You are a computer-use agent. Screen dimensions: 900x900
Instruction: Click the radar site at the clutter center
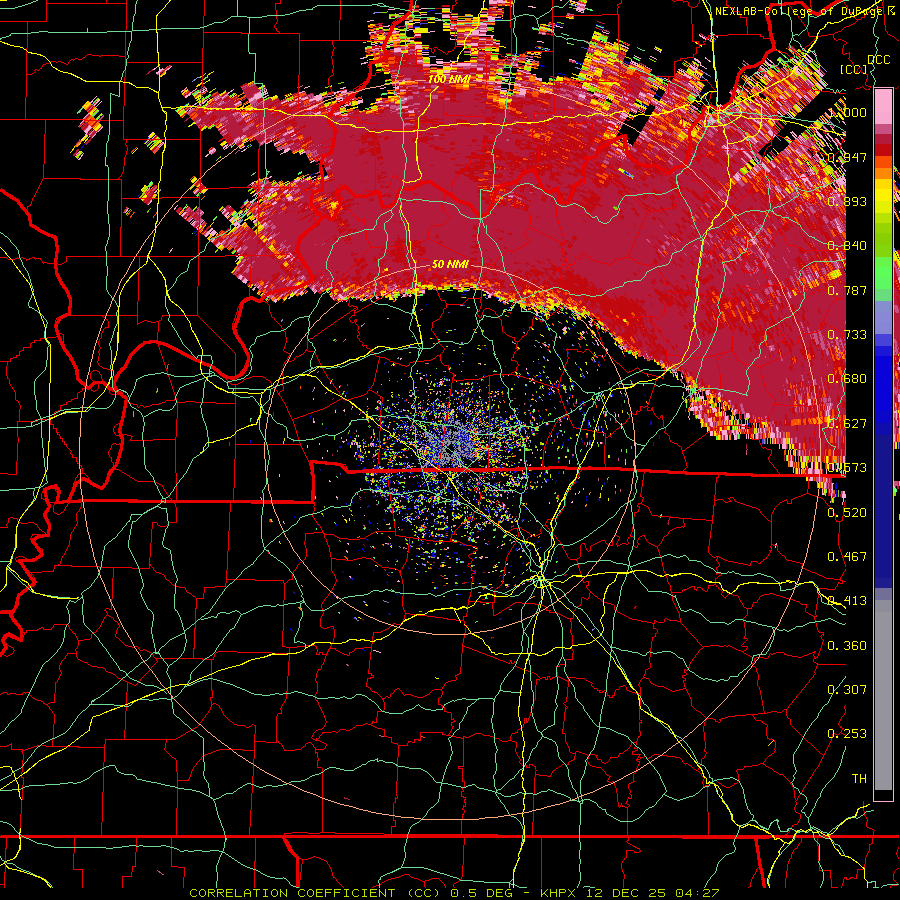[450, 449]
